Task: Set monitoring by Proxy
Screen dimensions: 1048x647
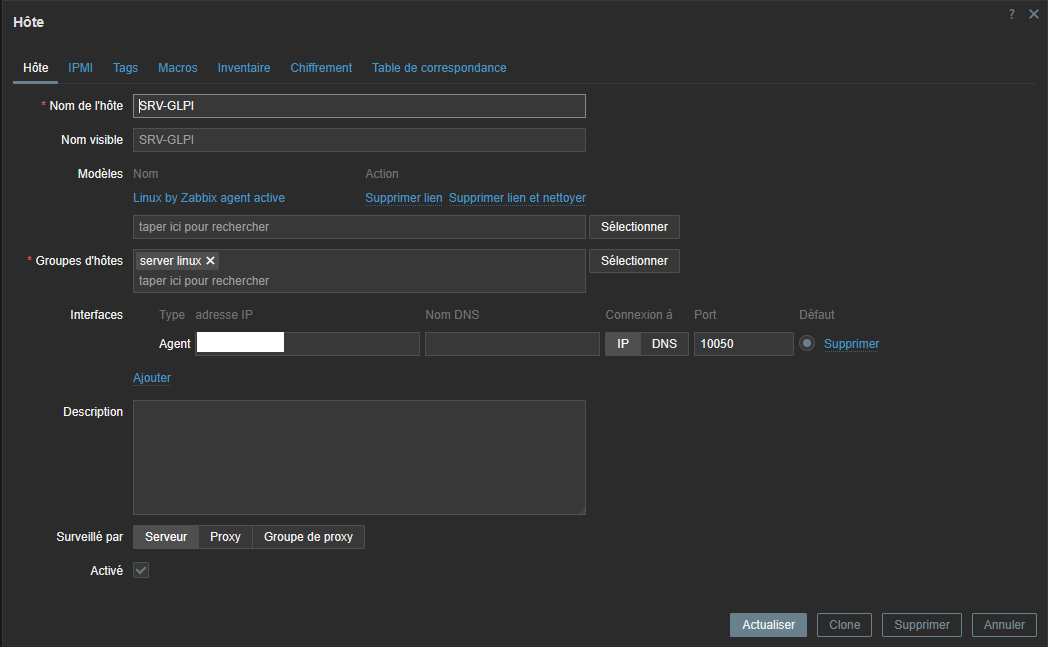Action: 225,537
